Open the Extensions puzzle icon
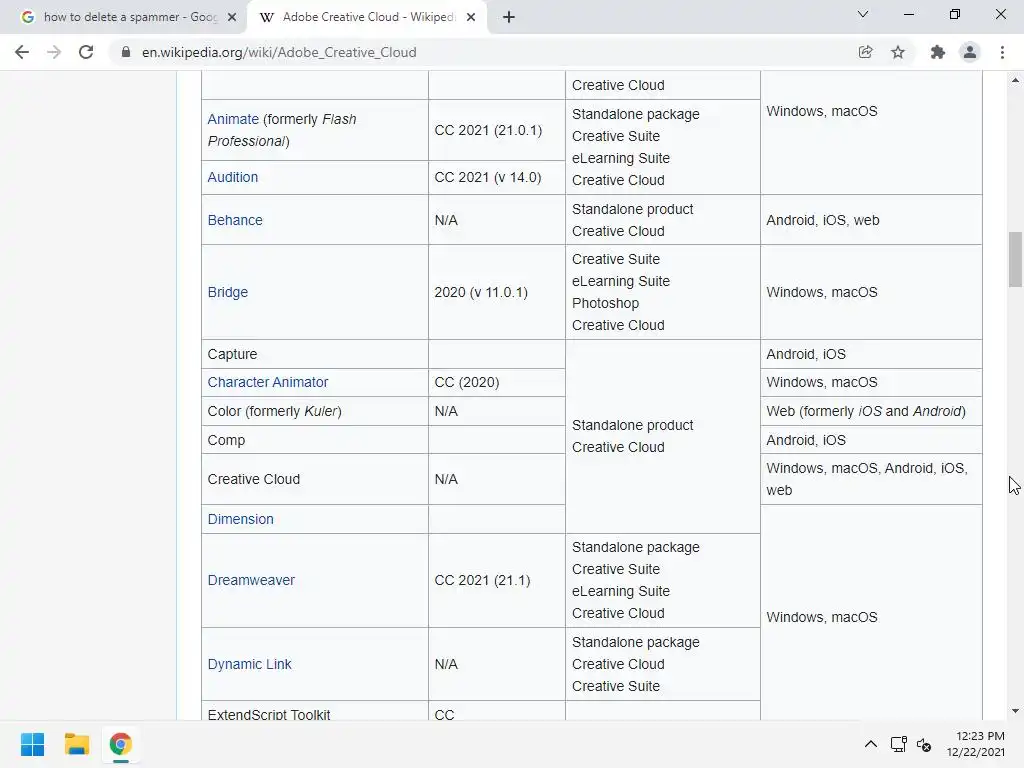The image size is (1024, 768). (x=938, y=52)
